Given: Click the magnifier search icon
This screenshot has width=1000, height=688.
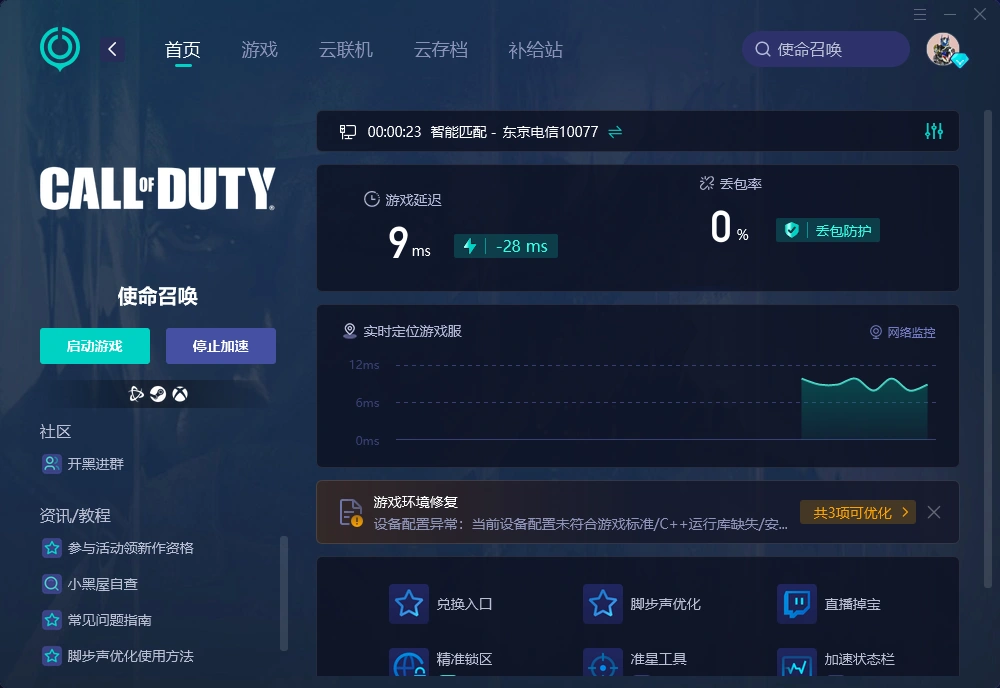Looking at the screenshot, I should (x=763, y=49).
